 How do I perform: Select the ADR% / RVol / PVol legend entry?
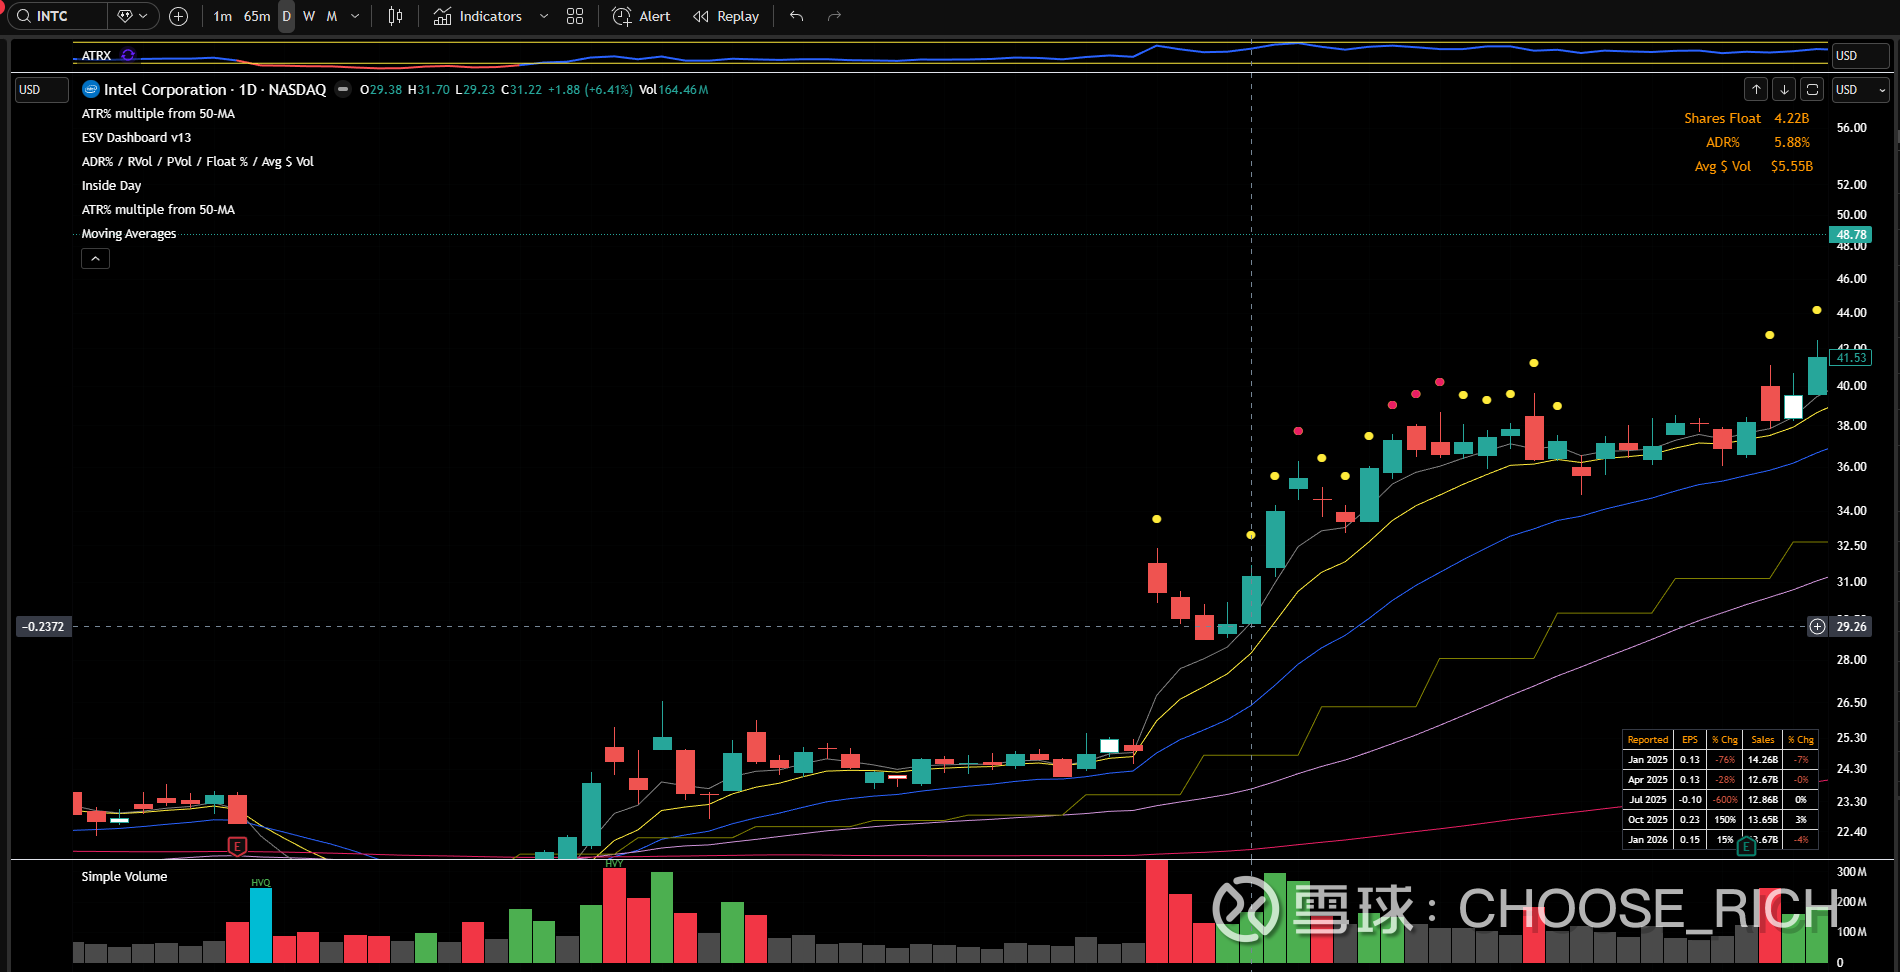point(198,161)
